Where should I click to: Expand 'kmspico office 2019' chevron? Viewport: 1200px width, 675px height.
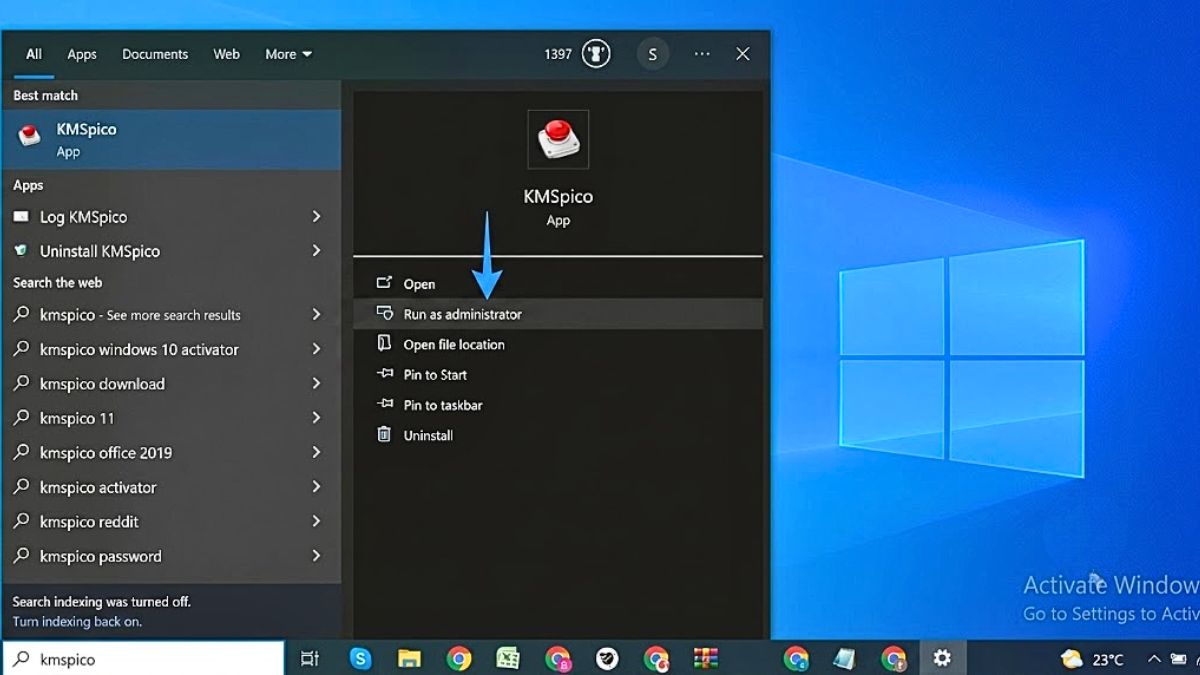tap(316, 452)
